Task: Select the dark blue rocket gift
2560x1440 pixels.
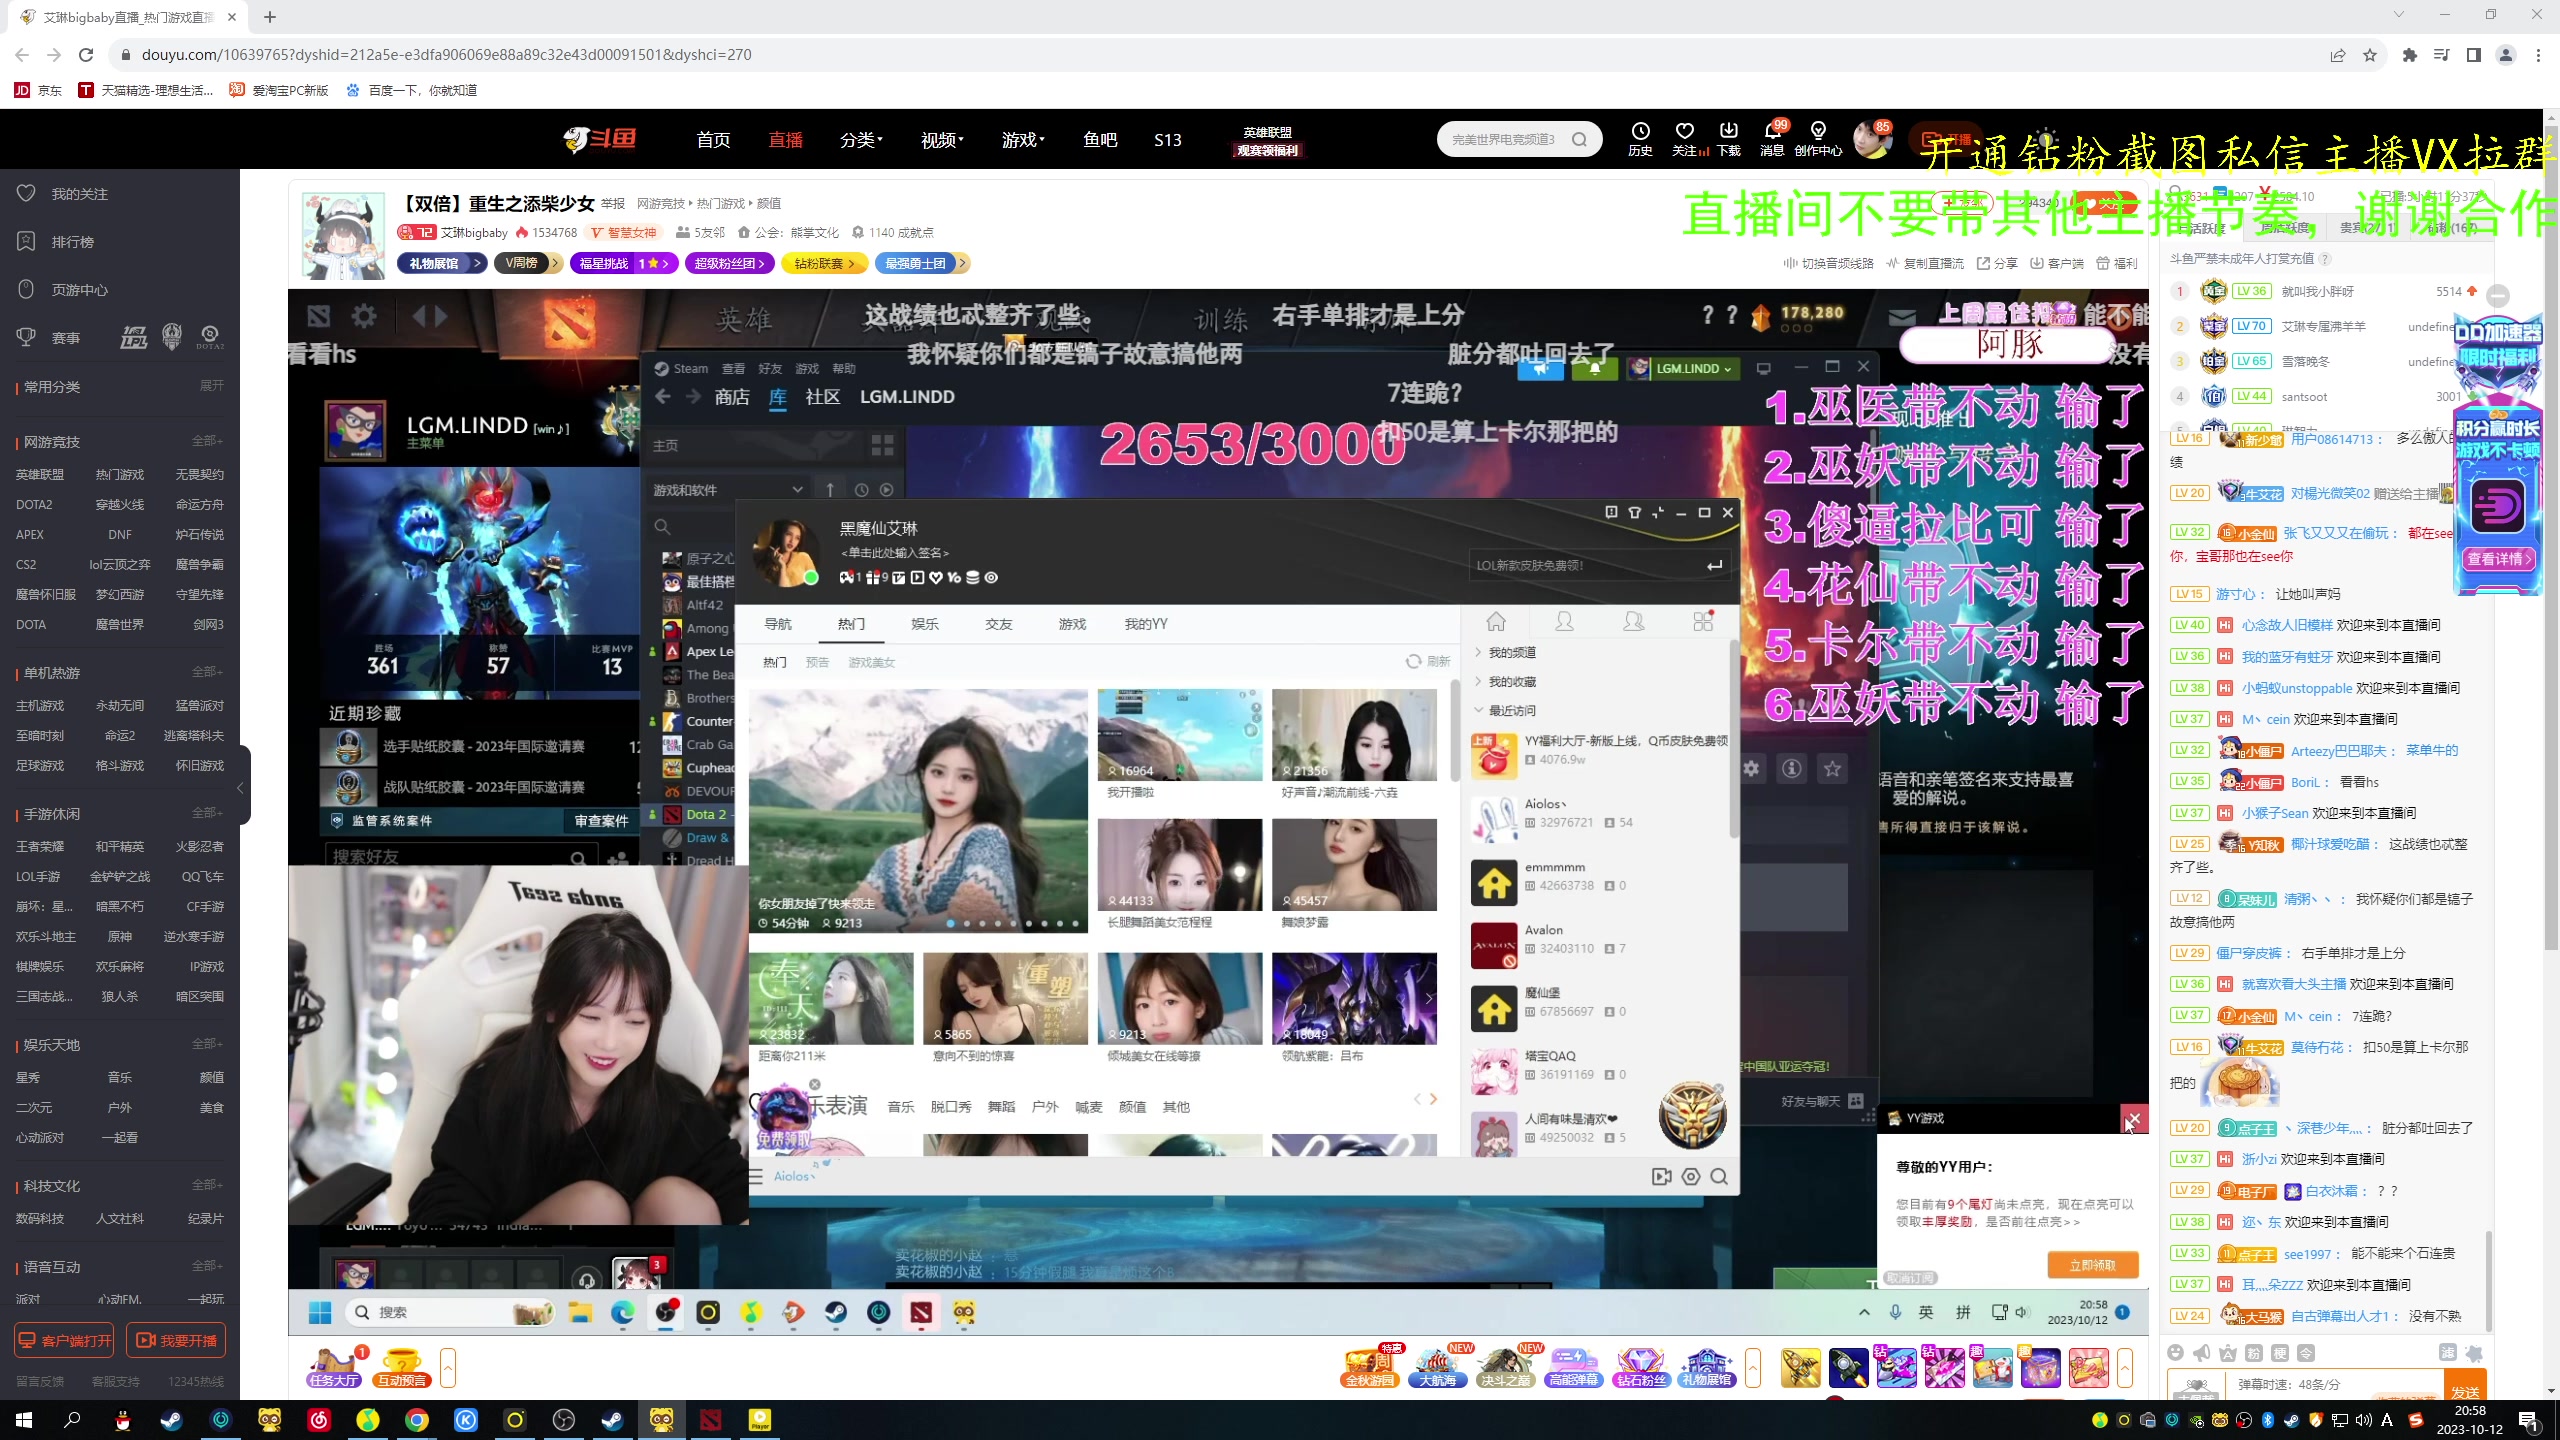Action: [x=1848, y=1367]
